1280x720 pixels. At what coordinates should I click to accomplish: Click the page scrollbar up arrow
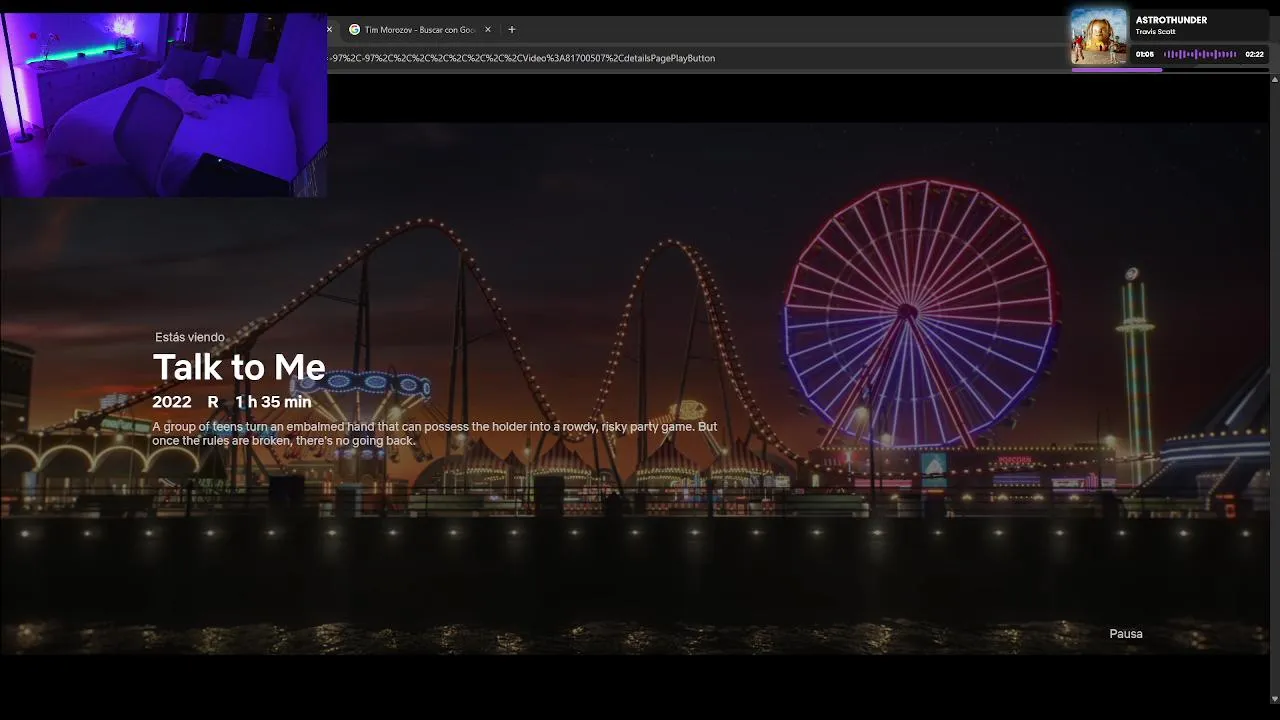pos(1275,79)
